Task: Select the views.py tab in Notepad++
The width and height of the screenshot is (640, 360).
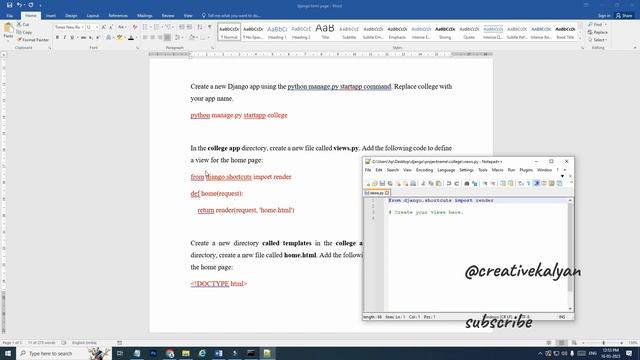Action: pyautogui.click(x=376, y=193)
